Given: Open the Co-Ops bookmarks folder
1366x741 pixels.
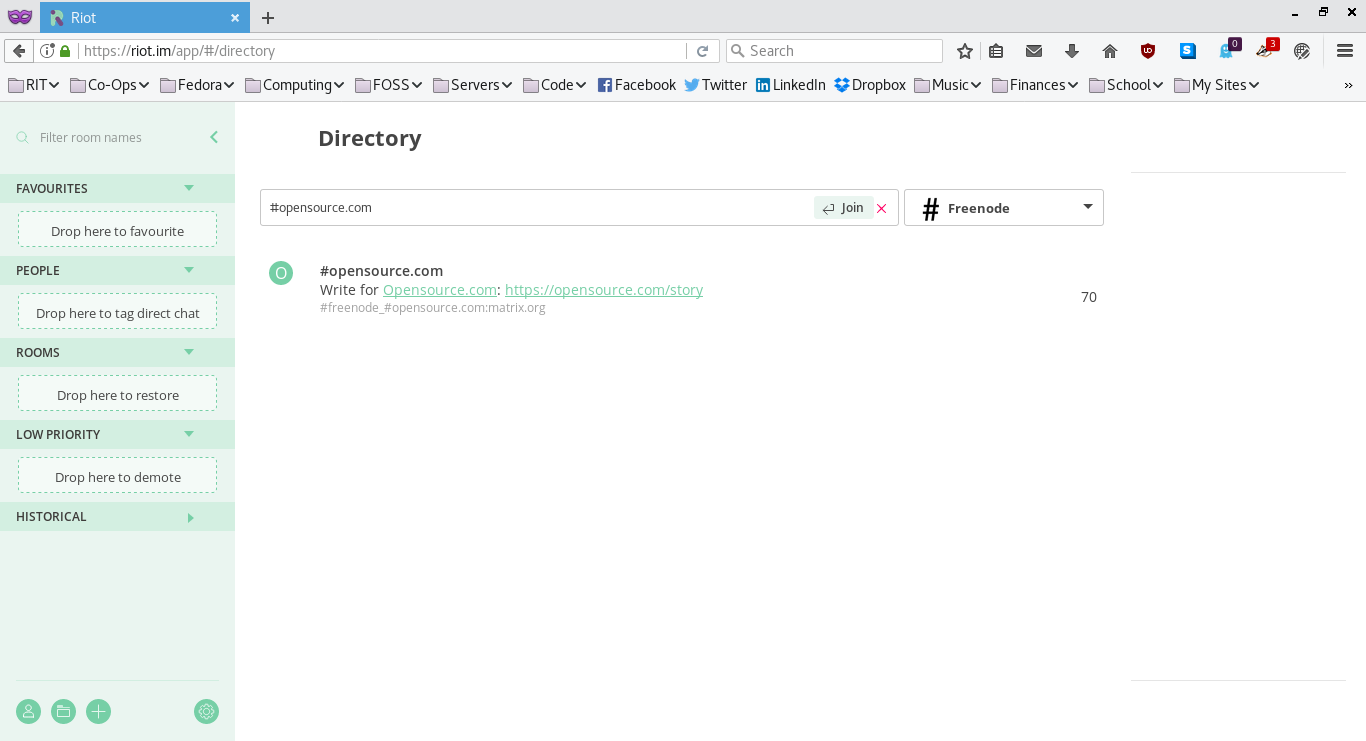Looking at the screenshot, I should click(x=110, y=85).
